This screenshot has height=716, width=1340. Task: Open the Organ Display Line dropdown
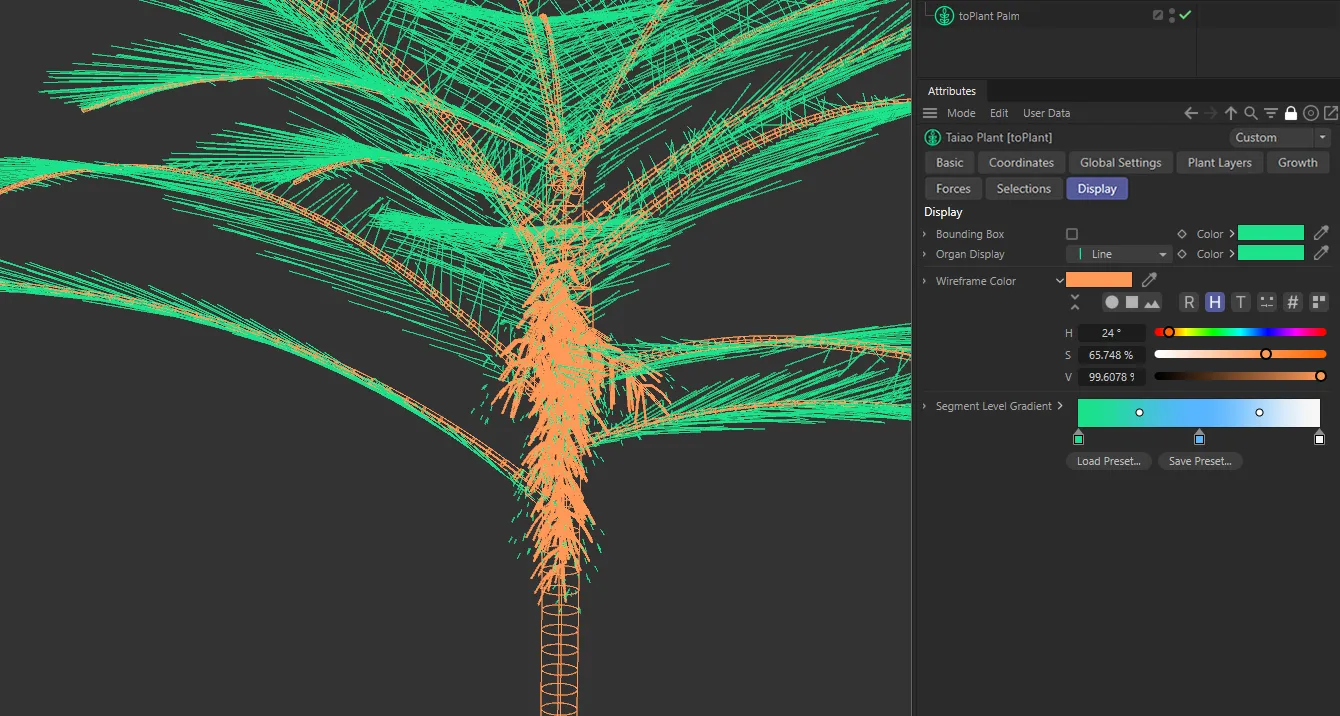(x=1118, y=254)
